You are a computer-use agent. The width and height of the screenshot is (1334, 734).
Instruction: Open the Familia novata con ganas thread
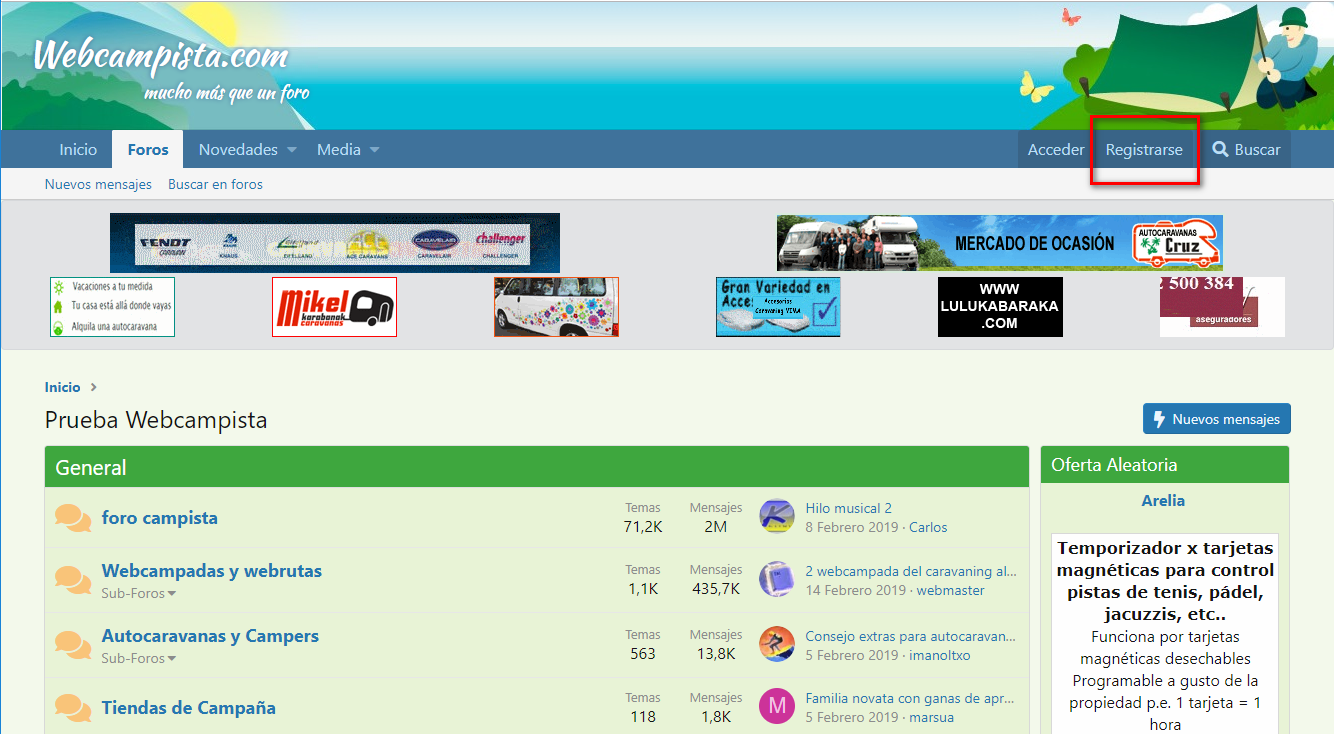click(910, 698)
